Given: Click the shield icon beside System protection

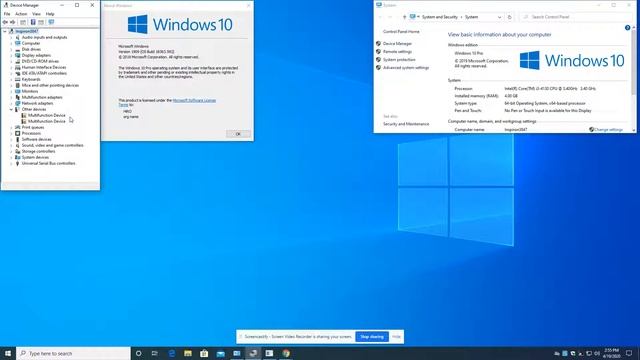Looking at the screenshot, I should tap(378, 60).
